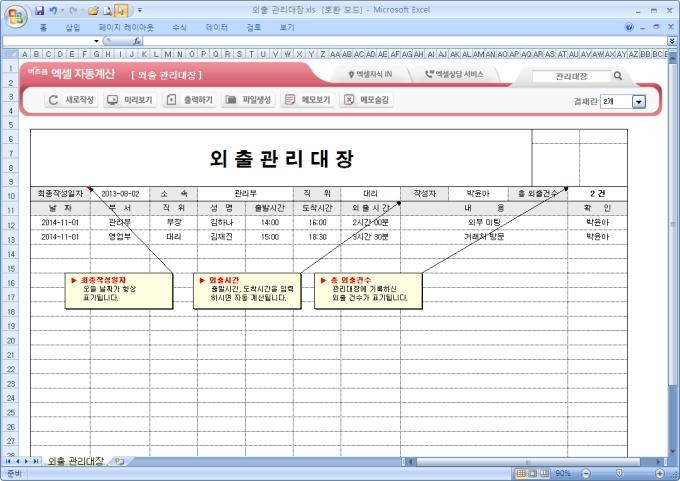This screenshot has height=481, width=680.
Task: Click the Undo arrow icon
Action: [x=53, y=10]
